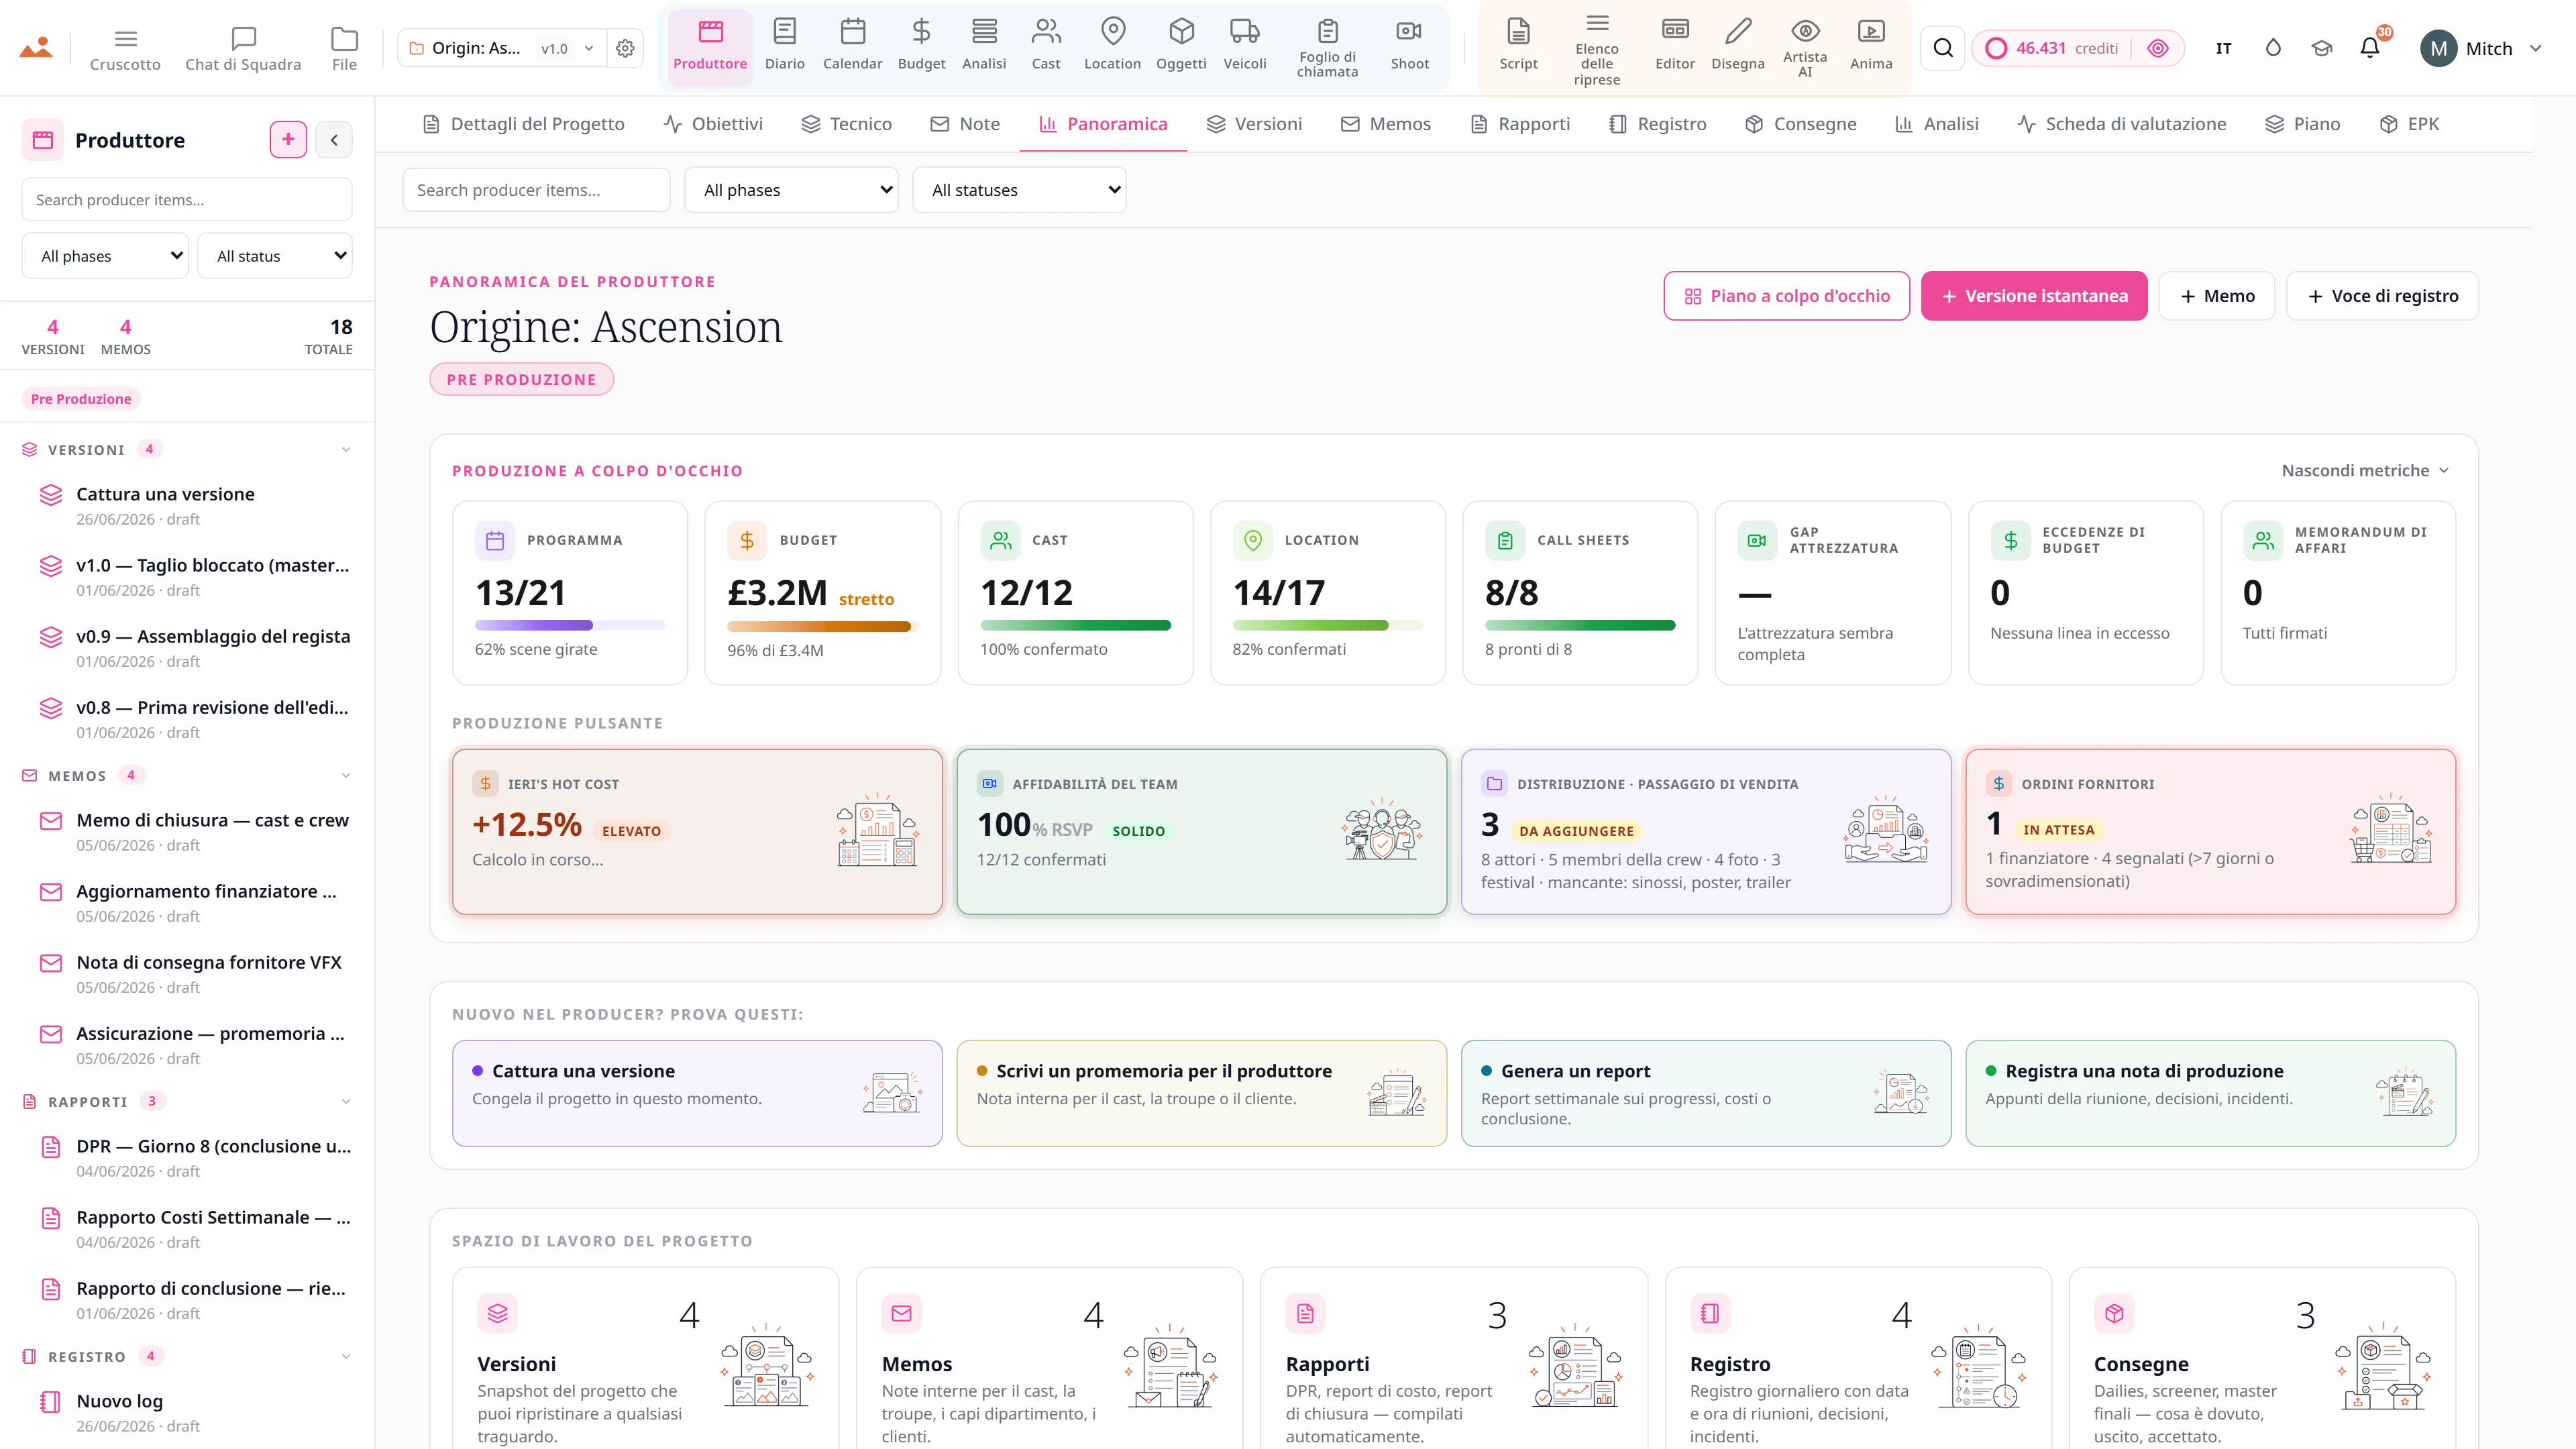Open Mitch user menu
Viewport: 2576px width, 1449px height.
click(2482, 48)
